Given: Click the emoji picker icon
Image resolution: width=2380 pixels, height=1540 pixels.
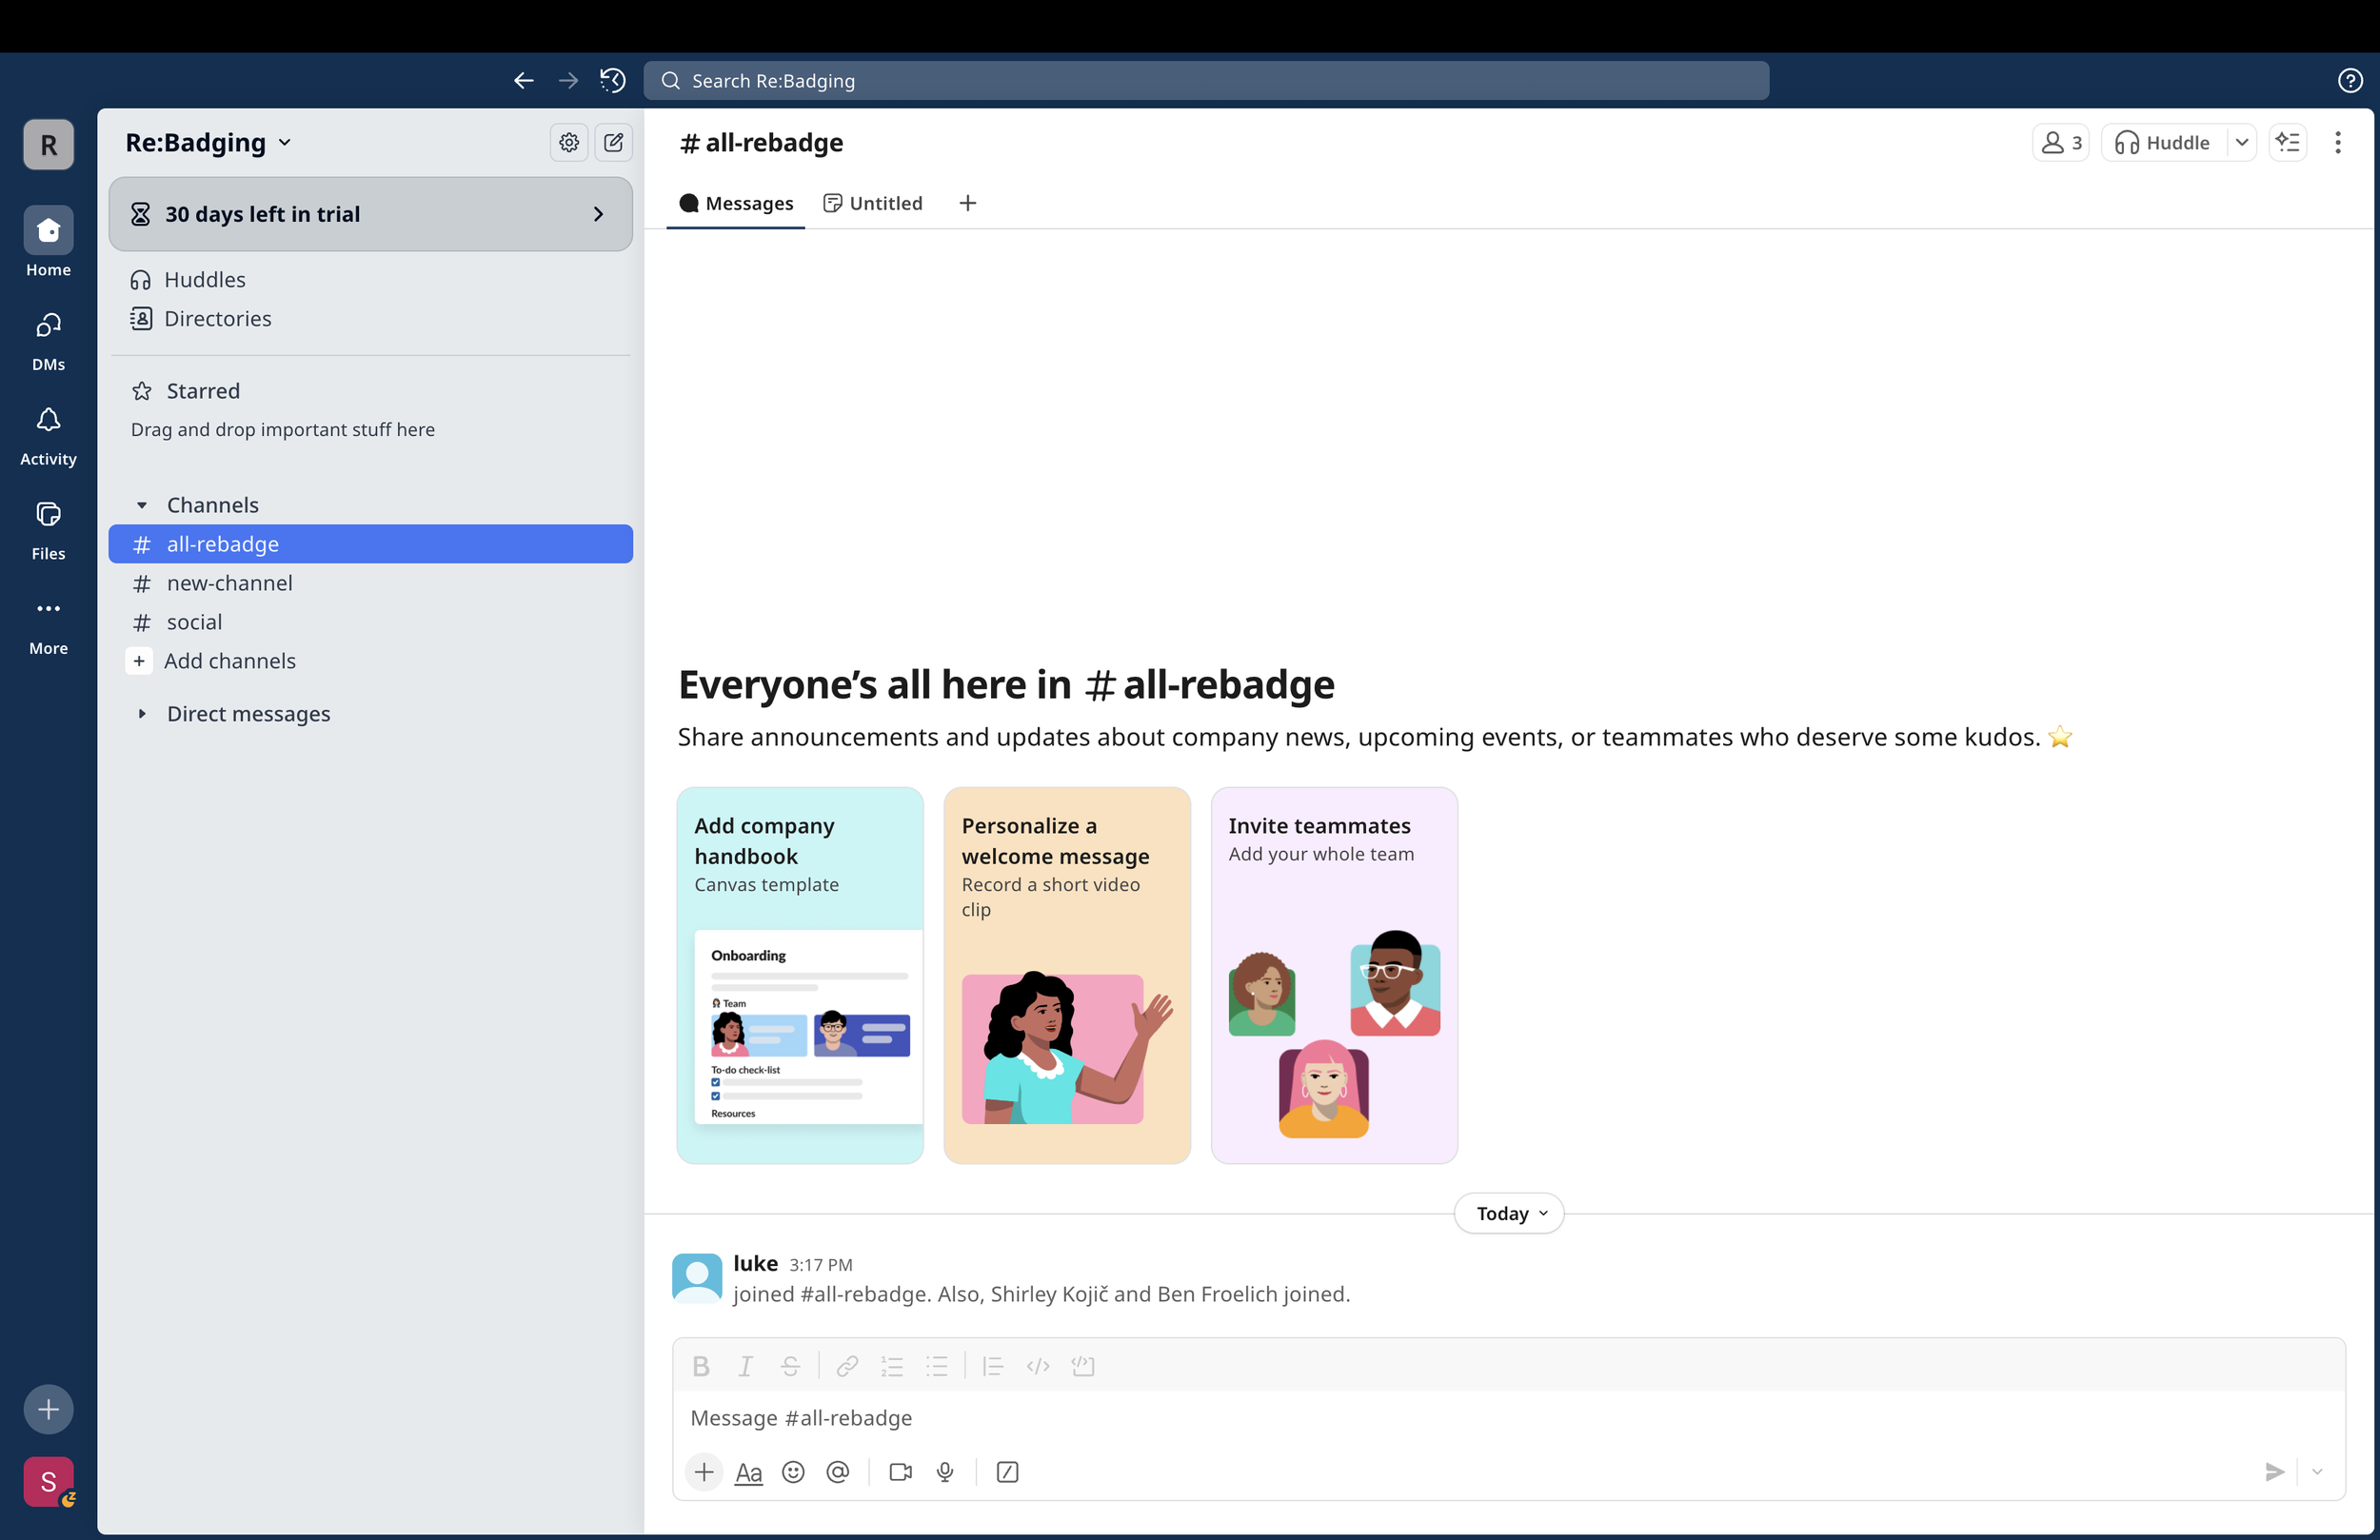Looking at the screenshot, I should coord(793,1472).
